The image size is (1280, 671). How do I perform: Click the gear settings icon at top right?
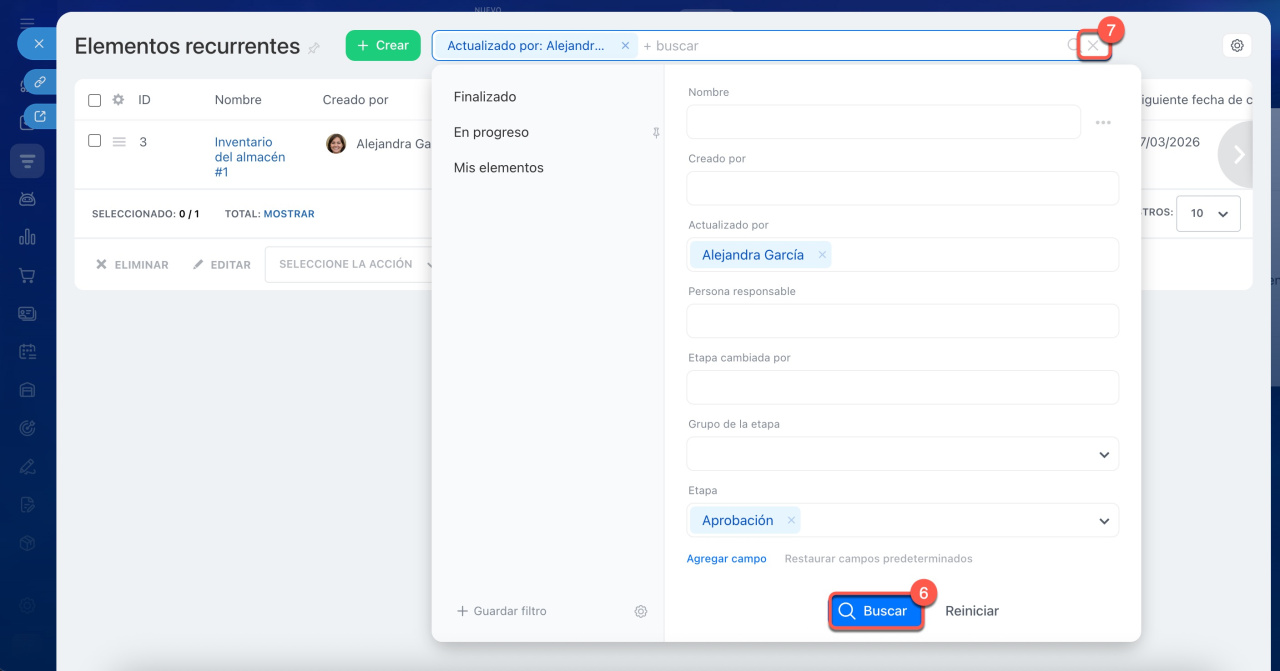[x=1237, y=46]
